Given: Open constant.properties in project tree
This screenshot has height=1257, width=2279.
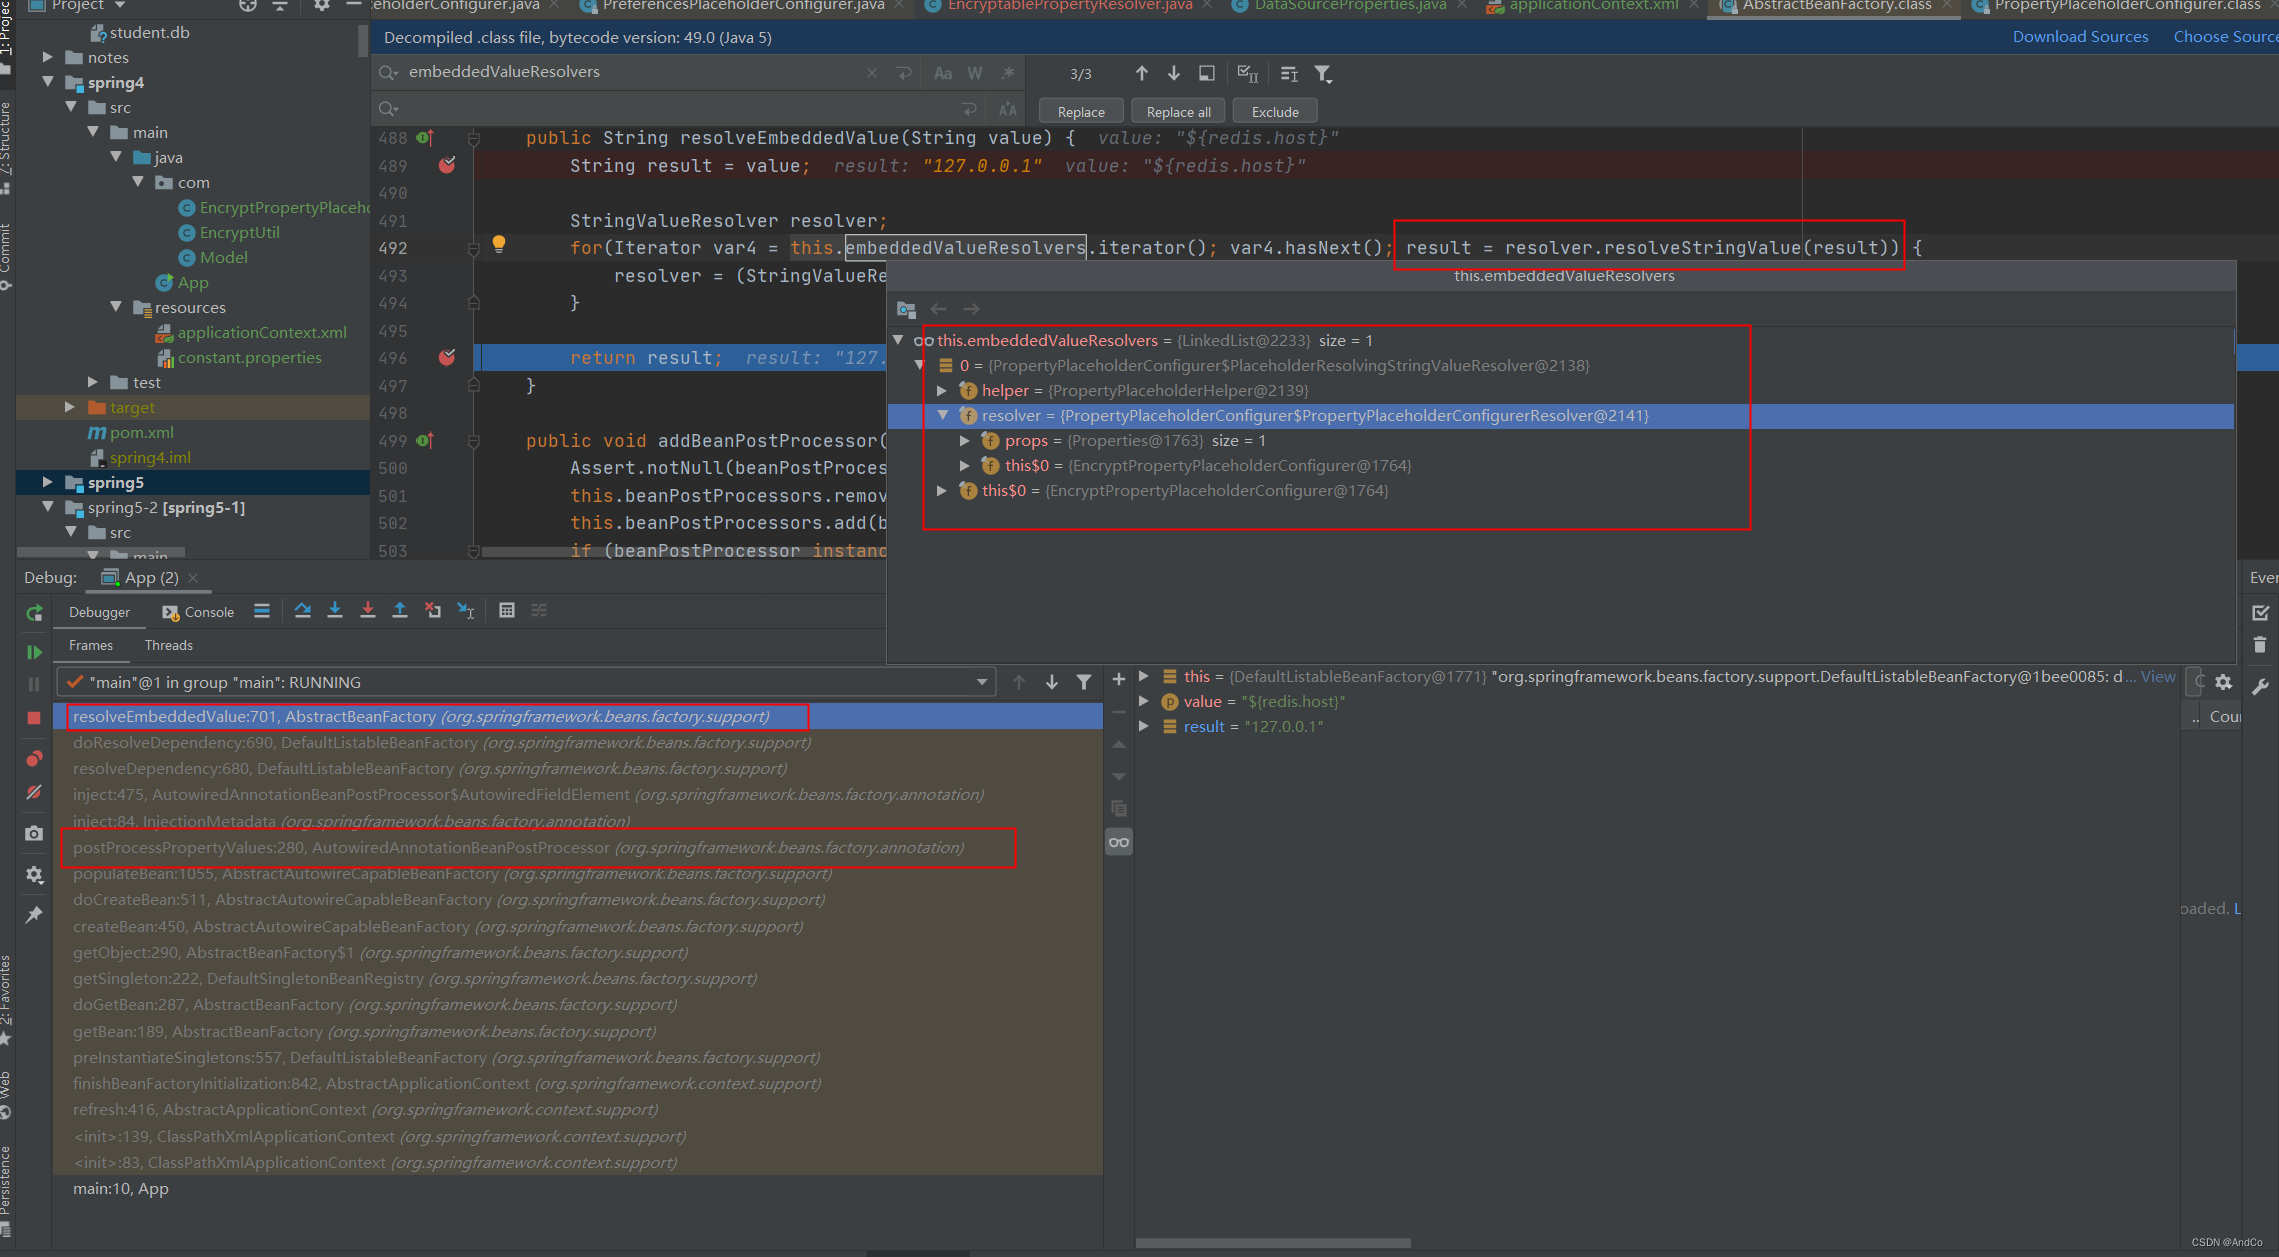Looking at the screenshot, I should point(250,357).
